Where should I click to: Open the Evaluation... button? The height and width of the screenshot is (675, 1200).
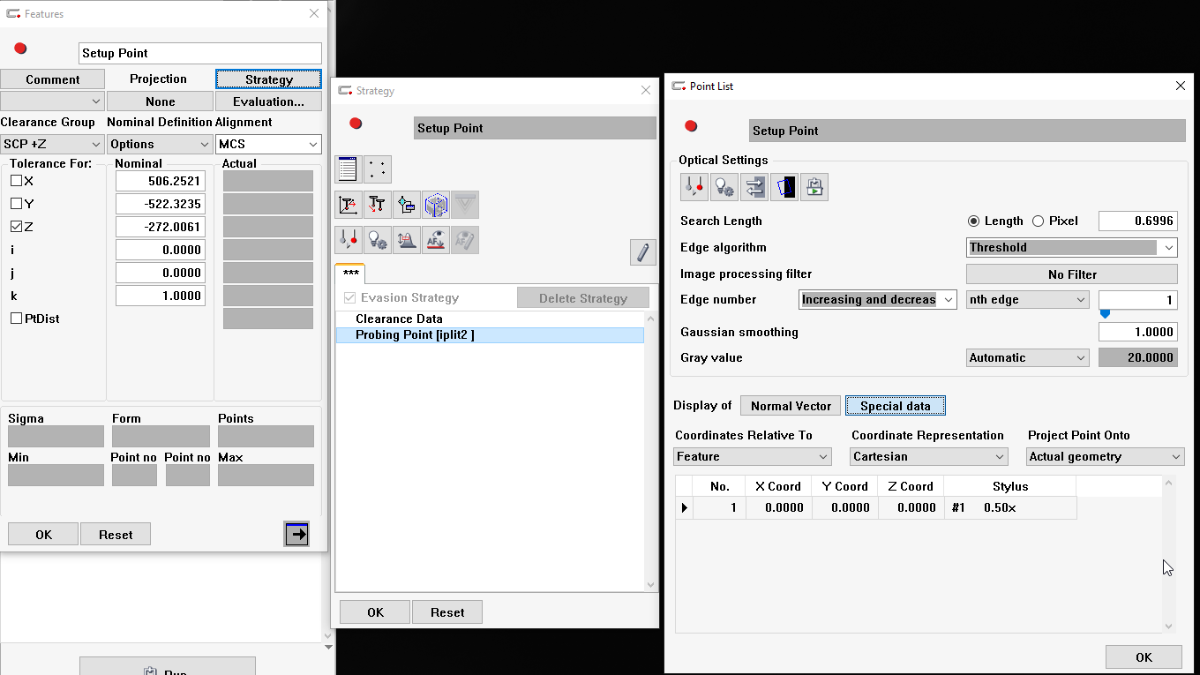click(268, 101)
